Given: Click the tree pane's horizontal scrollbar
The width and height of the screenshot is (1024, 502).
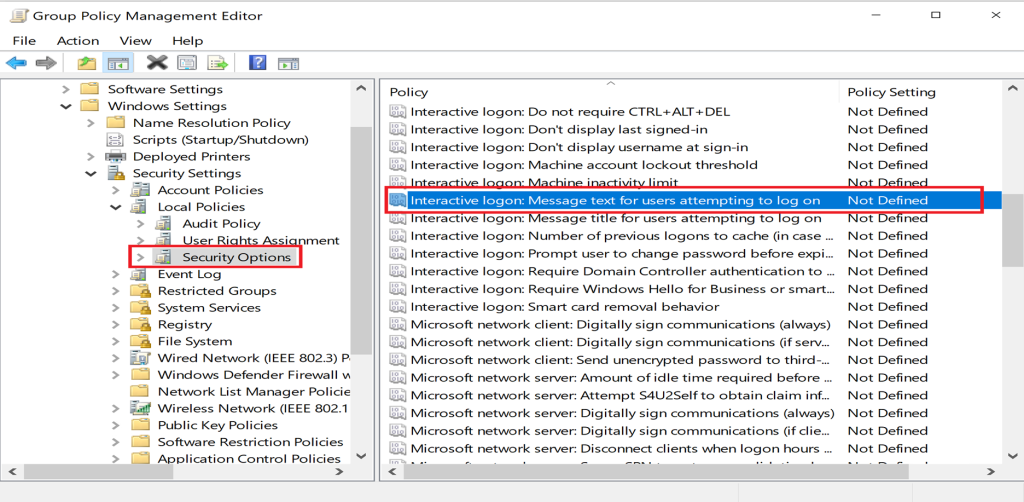Looking at the screenshot, I should click(x=180, y=471).
